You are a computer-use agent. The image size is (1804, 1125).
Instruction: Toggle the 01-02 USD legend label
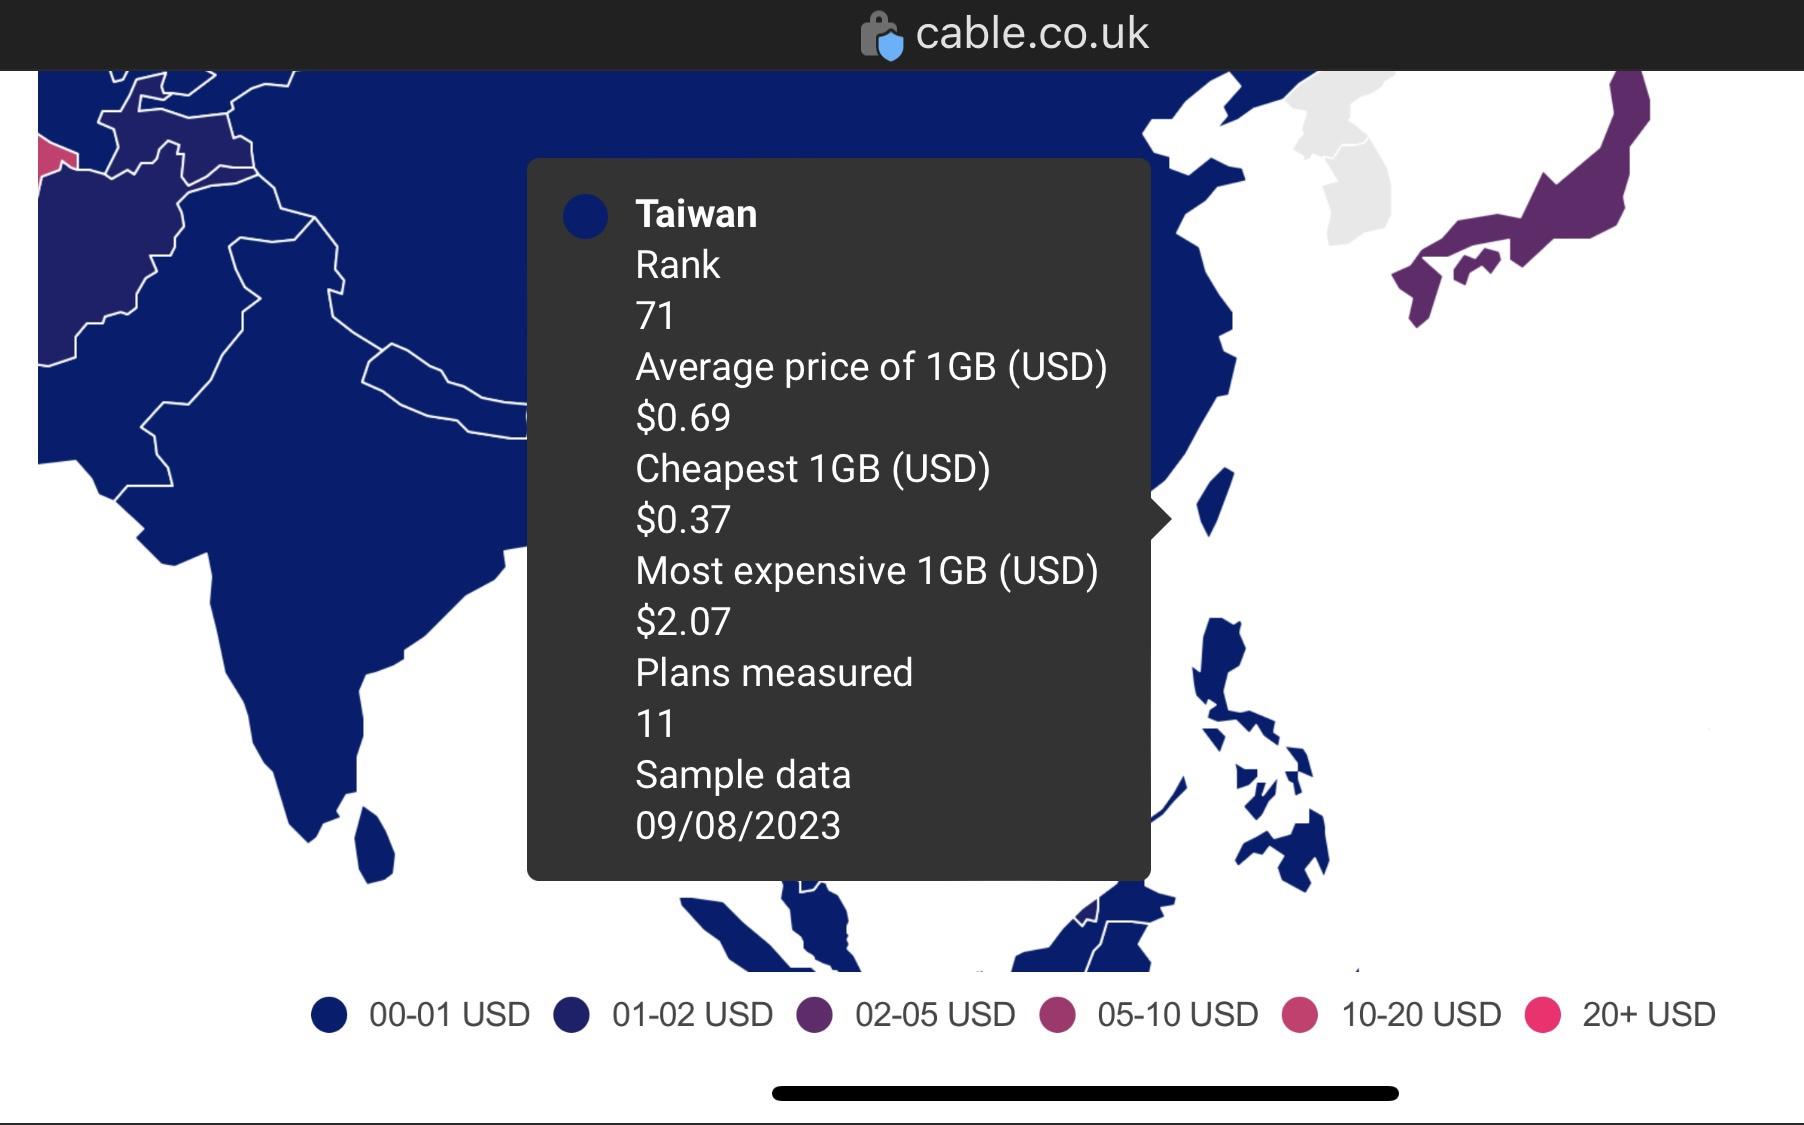click(692, 1014)
